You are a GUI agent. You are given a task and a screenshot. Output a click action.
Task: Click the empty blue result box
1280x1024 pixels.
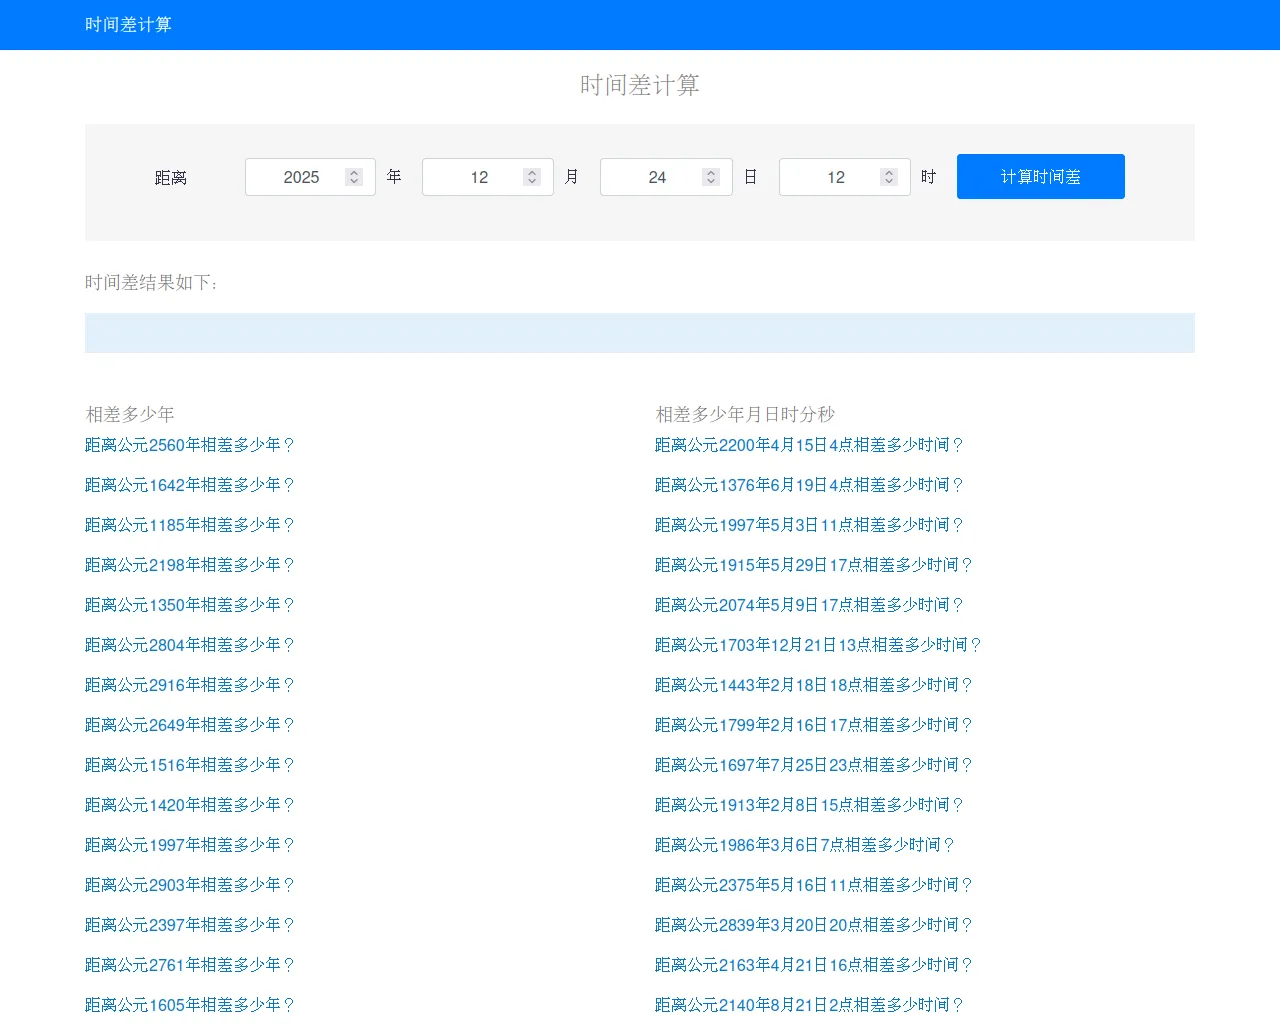[x=640, y=333]
